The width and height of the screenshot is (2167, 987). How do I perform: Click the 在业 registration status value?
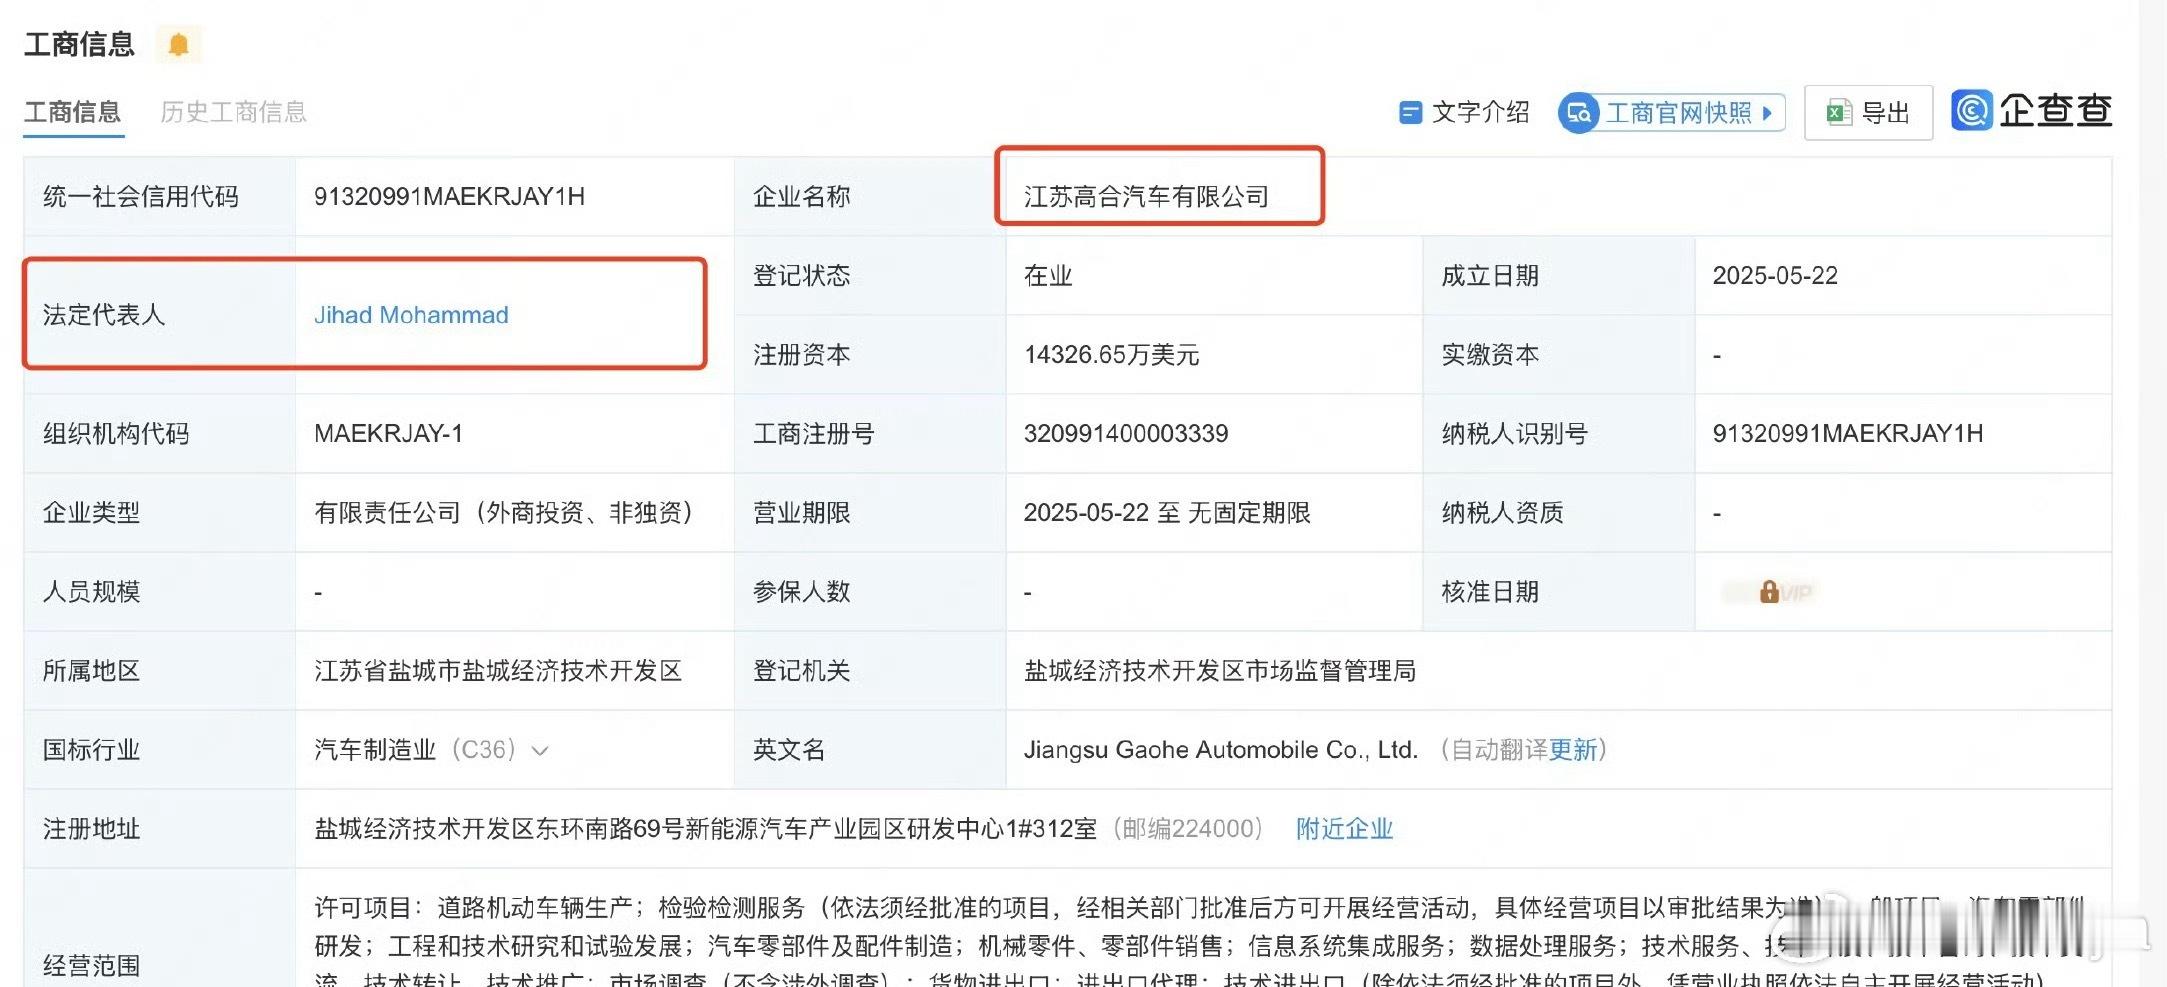click(1048, 276)
